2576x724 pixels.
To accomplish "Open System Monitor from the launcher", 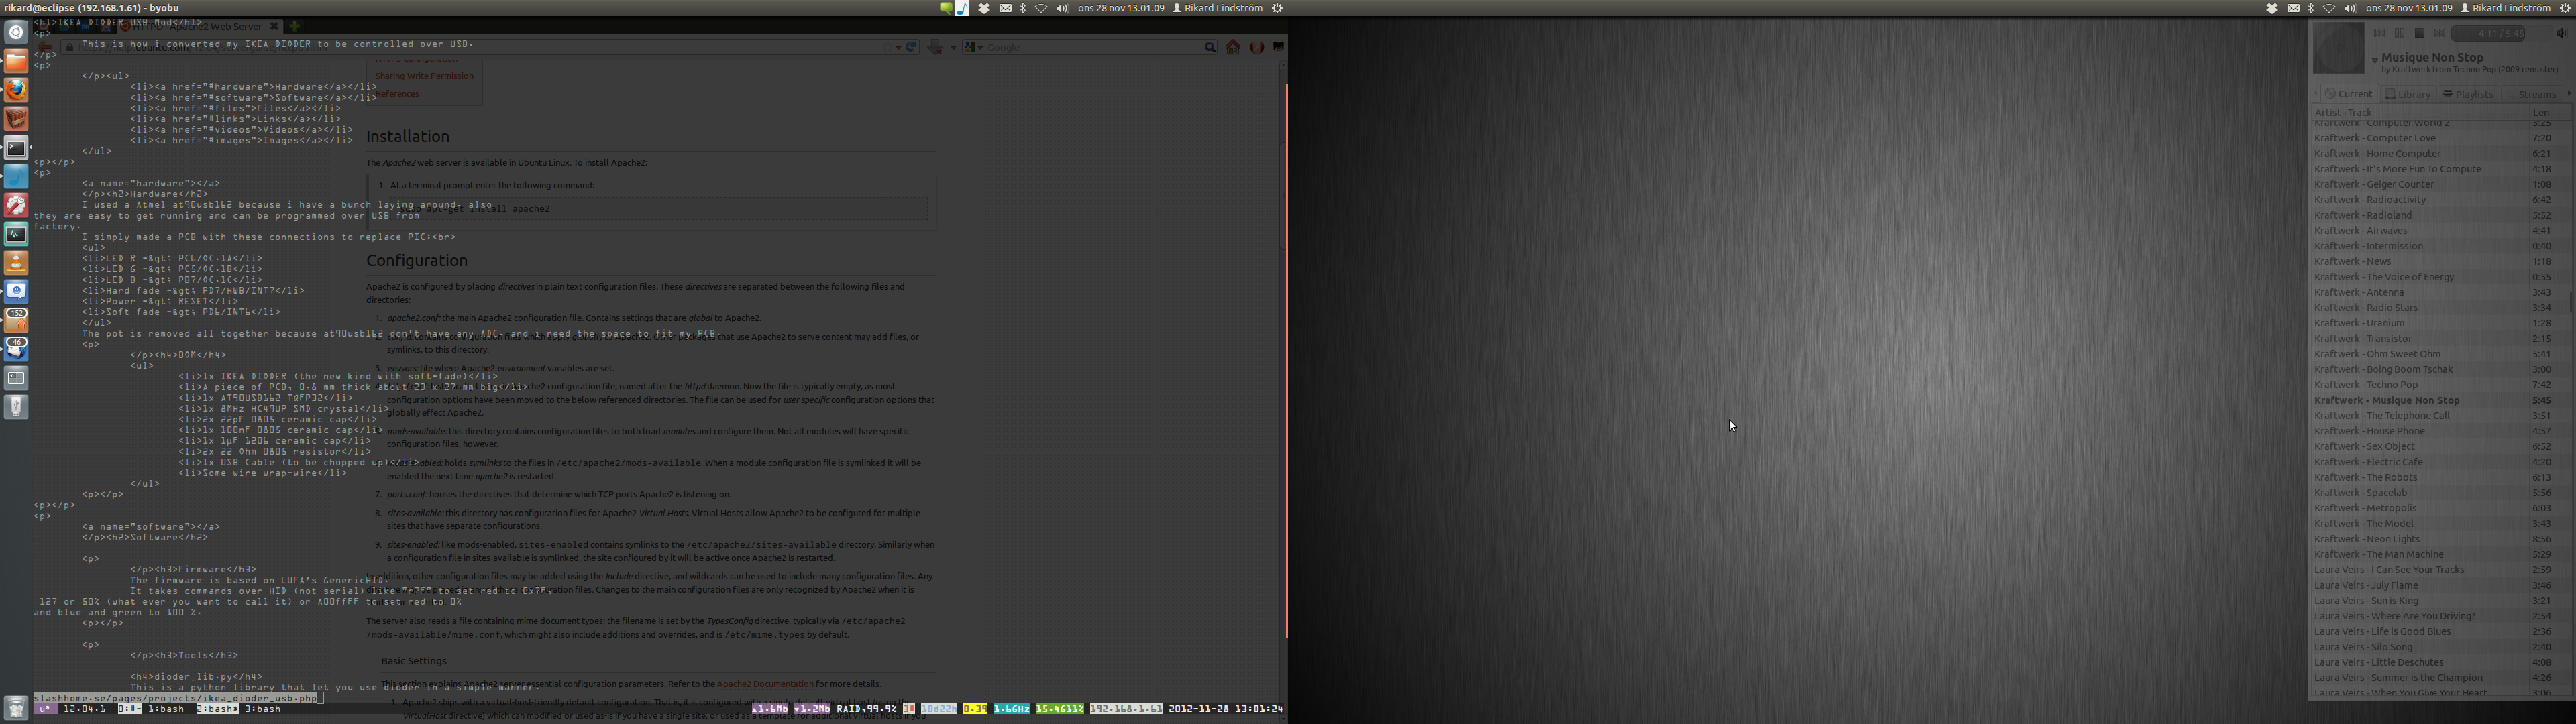I will pos(16,234).
